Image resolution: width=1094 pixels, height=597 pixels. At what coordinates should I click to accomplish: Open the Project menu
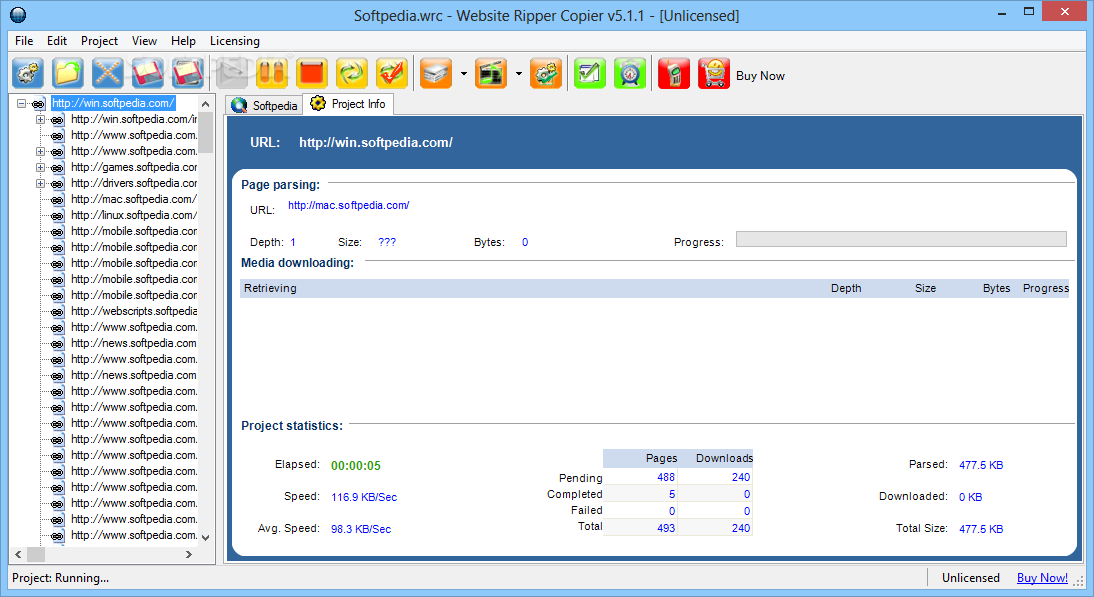[x=99, y=41]
